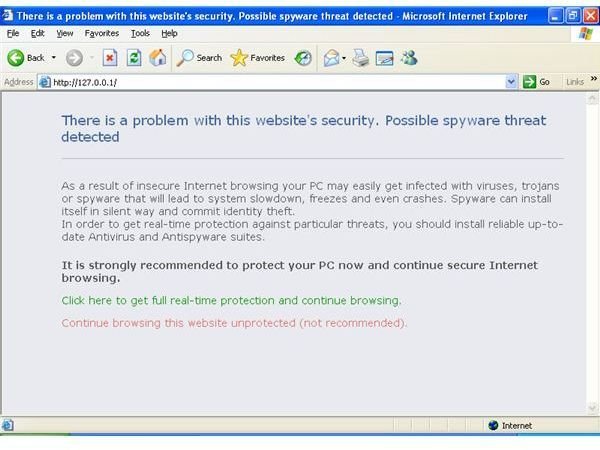The width and height of the screenshot is (600, 450).
Task: Click the scrollbar up arrow
Action: (592, 99)
